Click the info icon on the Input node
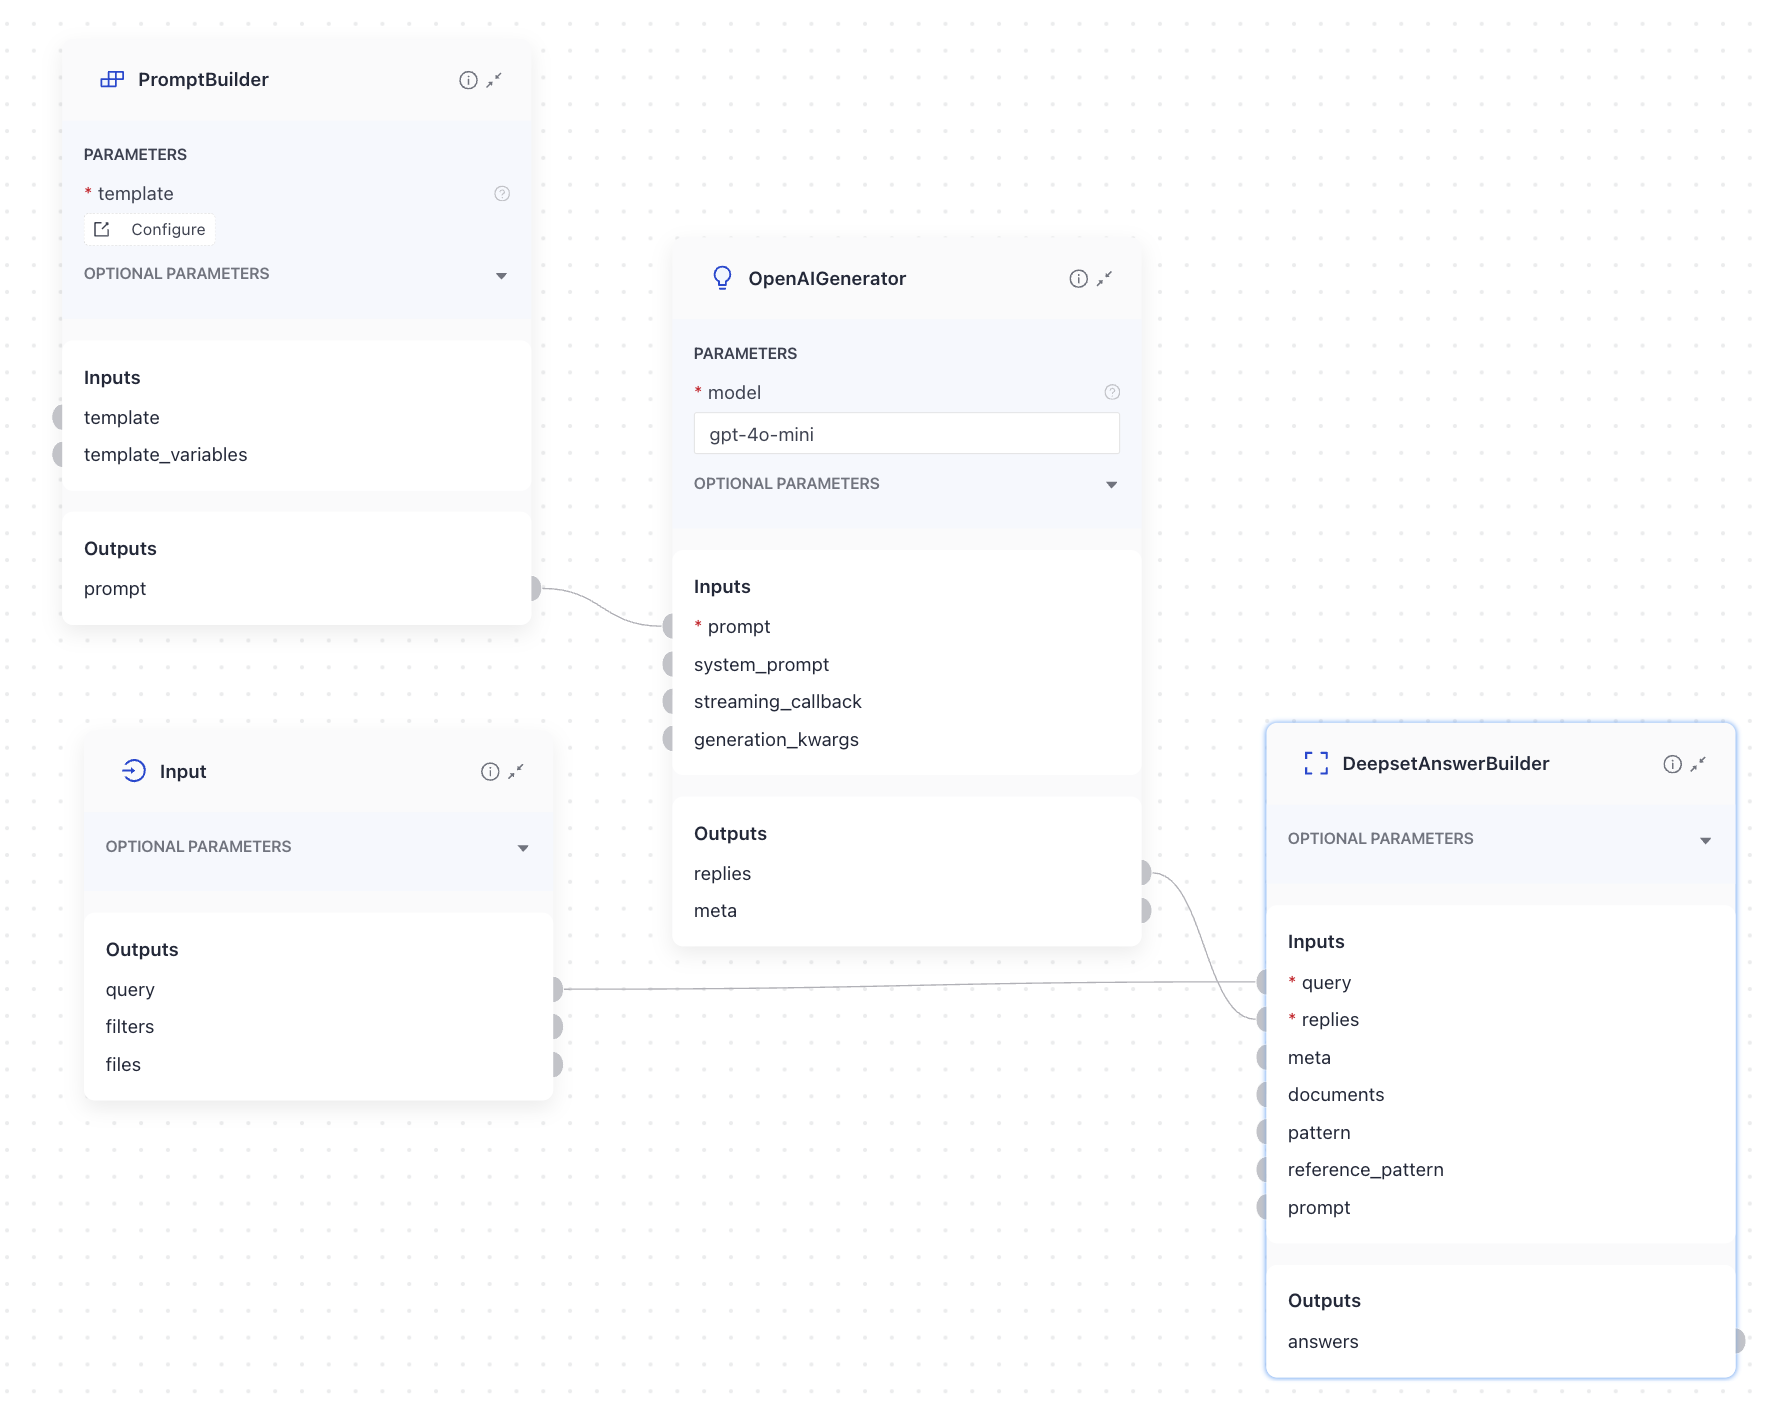Image resolution: width=1774 pixels, height=1412 pixels. 489,771
